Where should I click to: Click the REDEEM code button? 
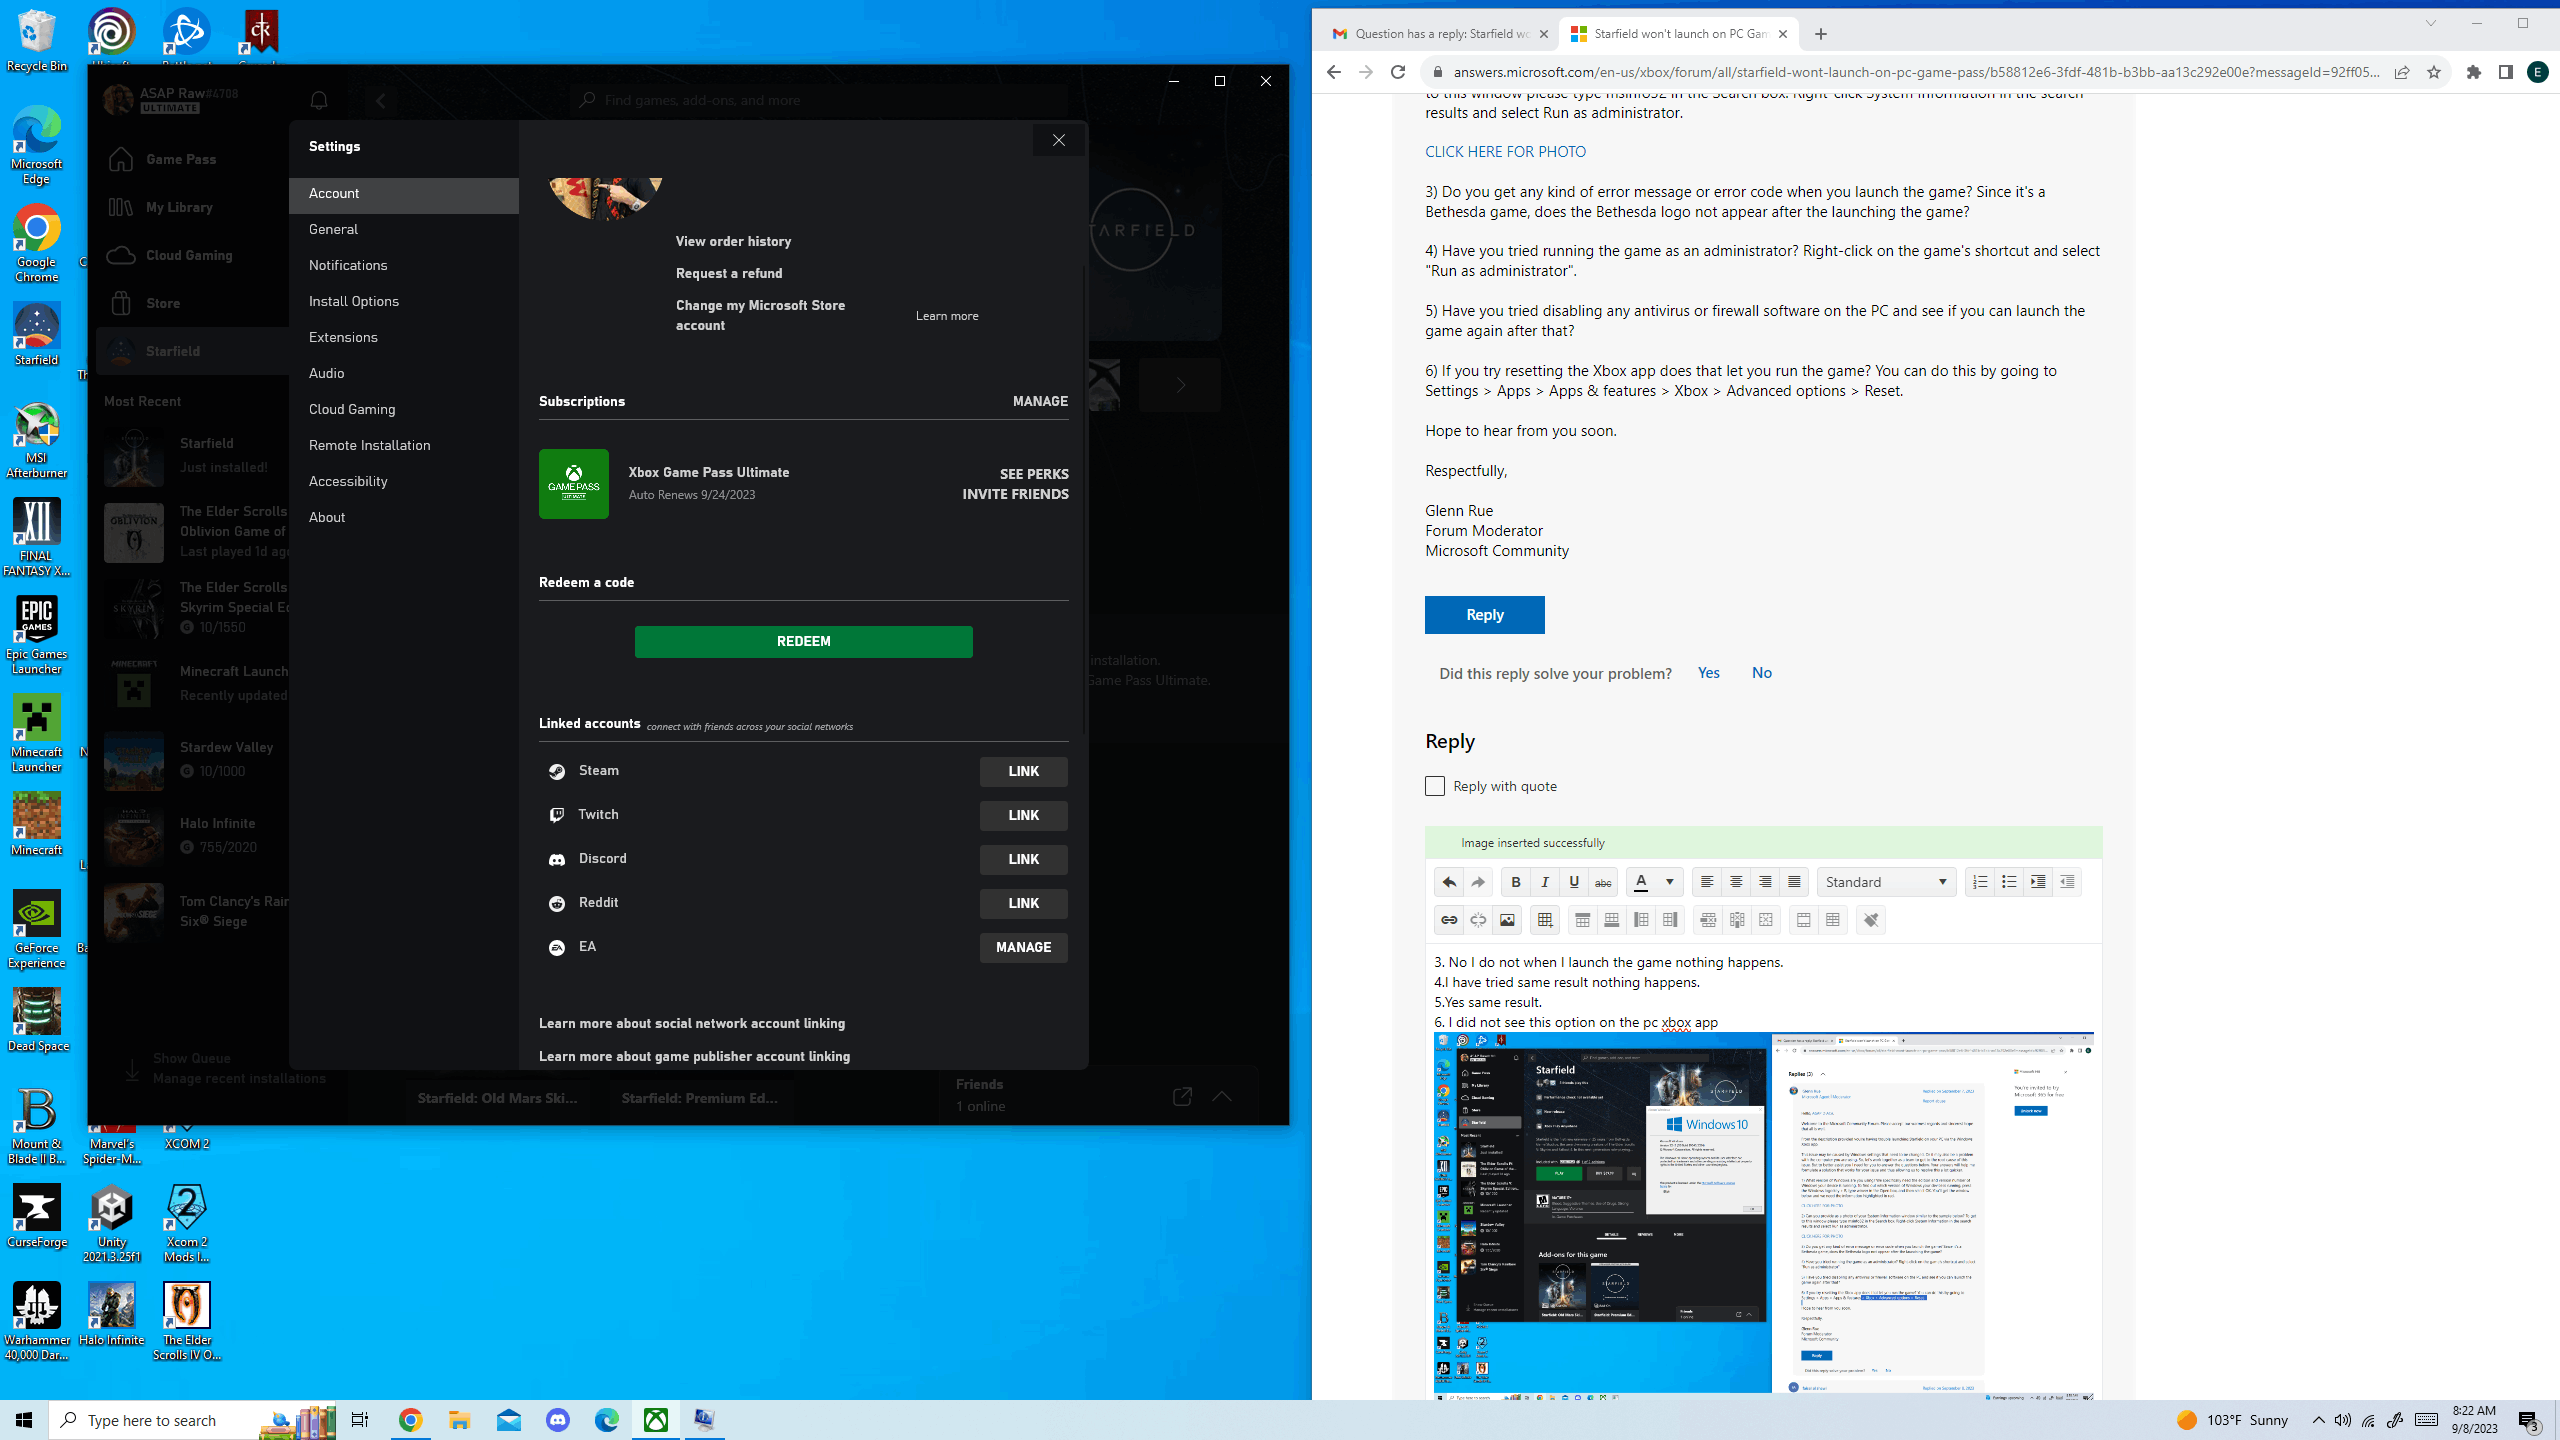click(804, 640)
